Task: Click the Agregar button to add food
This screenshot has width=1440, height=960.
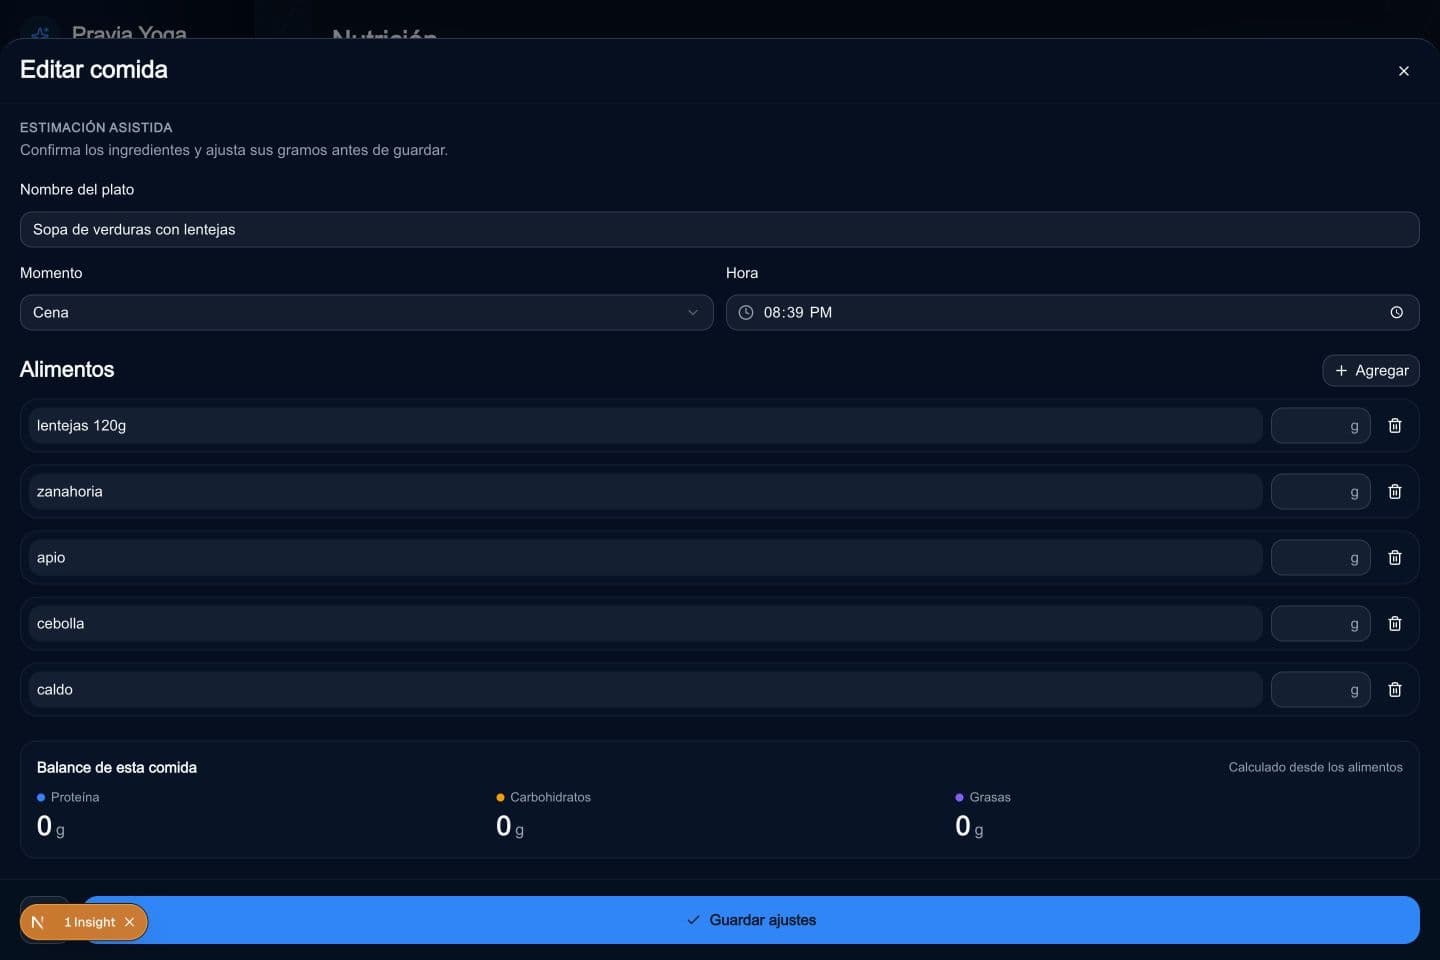Action: click(1371, 371)
